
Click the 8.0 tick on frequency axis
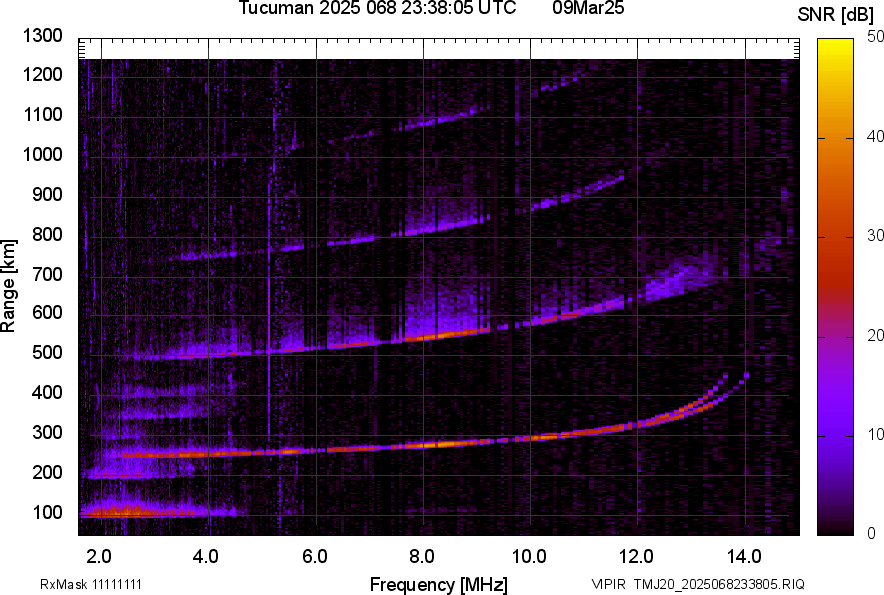pos(421,556)
